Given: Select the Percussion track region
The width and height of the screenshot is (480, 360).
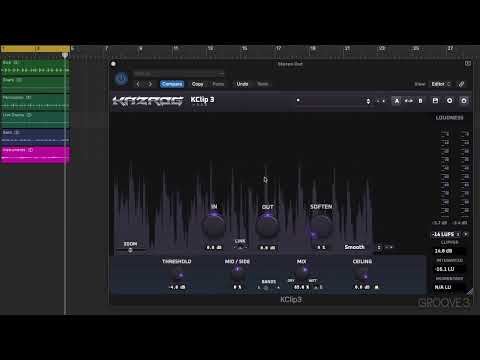Looking at the screenshot, I should (x=35, y=102).
